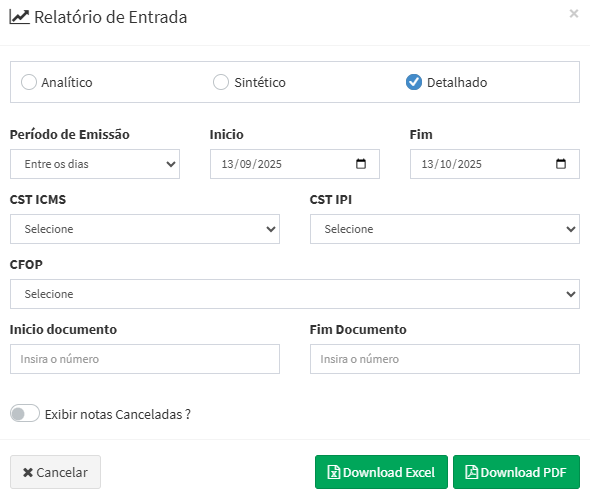Open the CFOP select list
This screenshot has width=590, height=495.
tap(295, 294)
